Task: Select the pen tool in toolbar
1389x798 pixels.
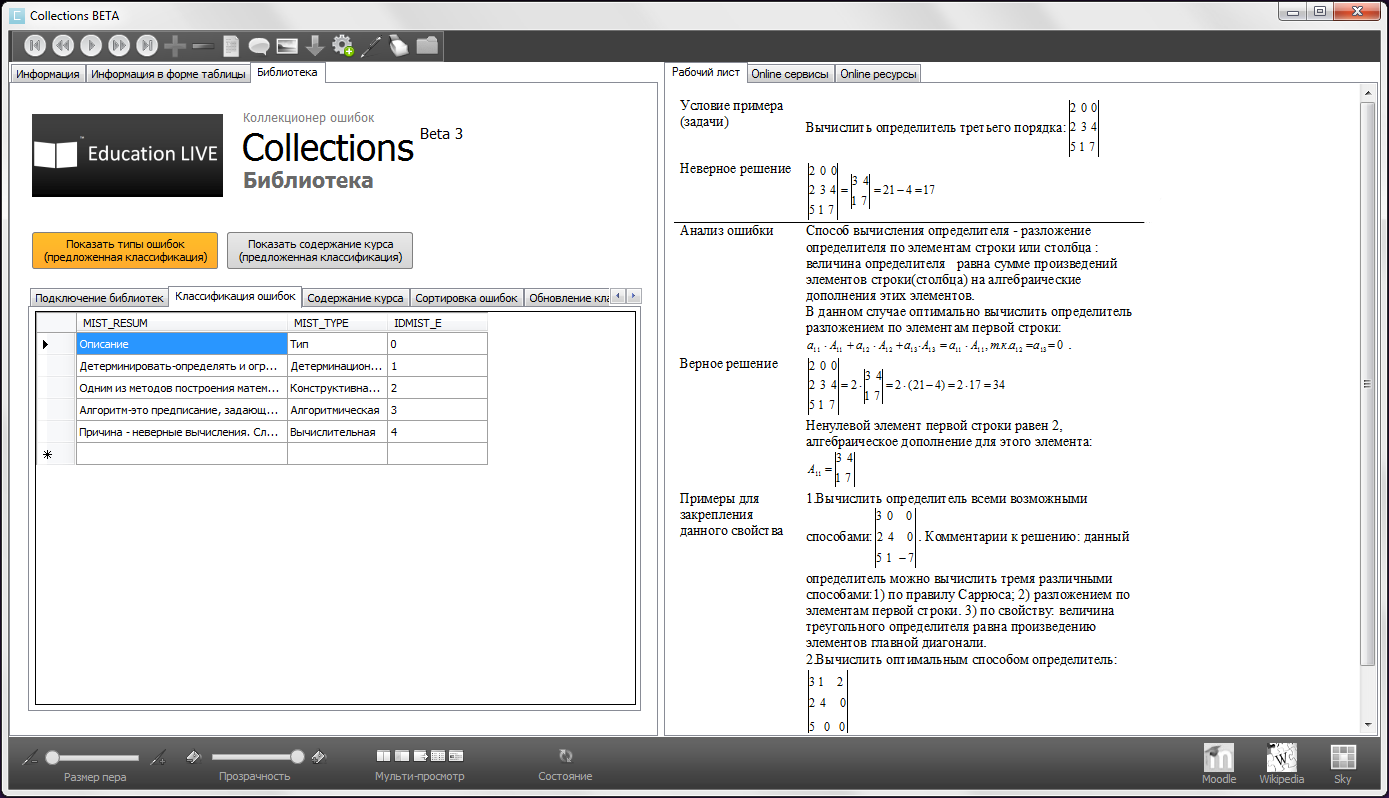Action: [371, 45]
